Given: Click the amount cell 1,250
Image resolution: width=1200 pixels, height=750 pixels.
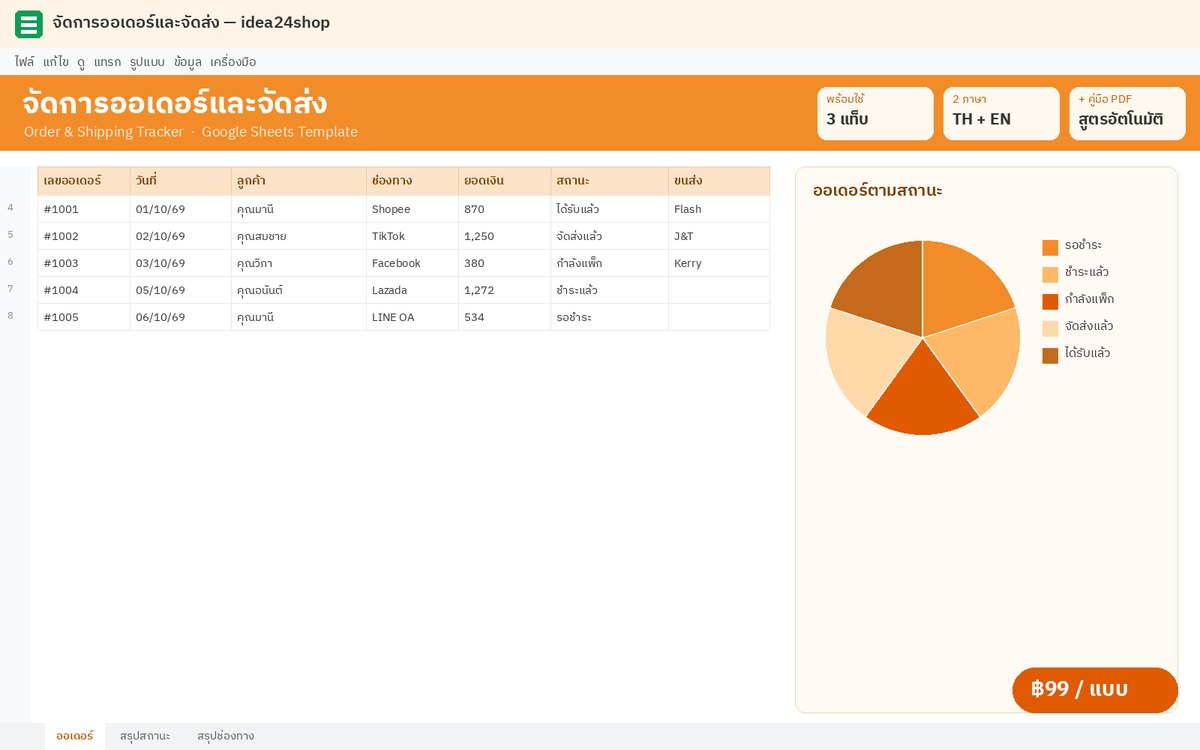Looking at the screenshot, I should point(504,236).
